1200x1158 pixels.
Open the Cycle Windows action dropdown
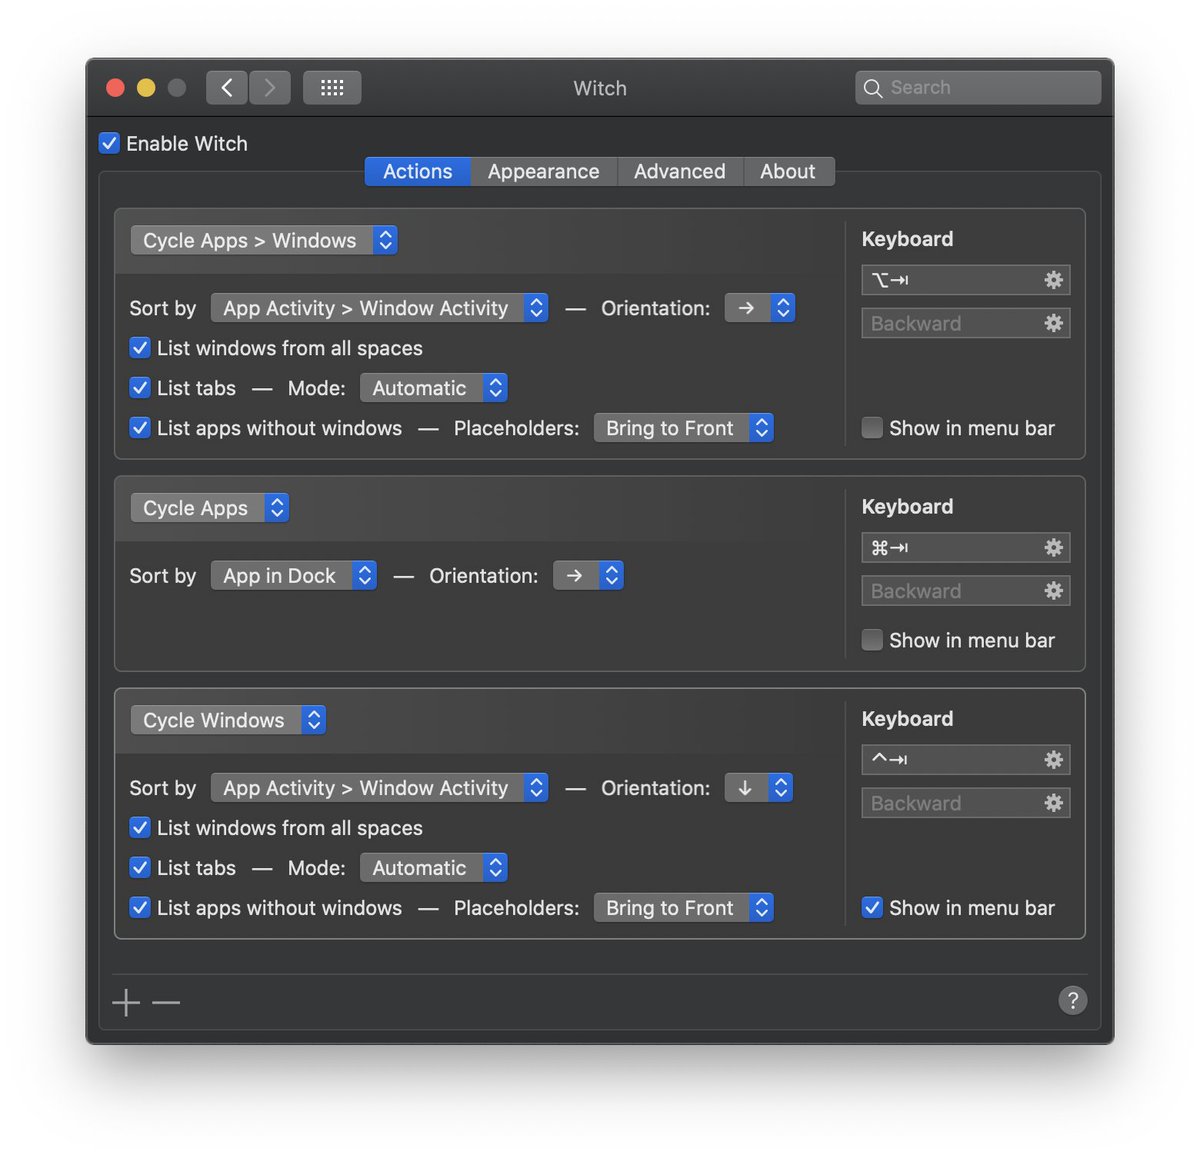(x=228, y=720)
